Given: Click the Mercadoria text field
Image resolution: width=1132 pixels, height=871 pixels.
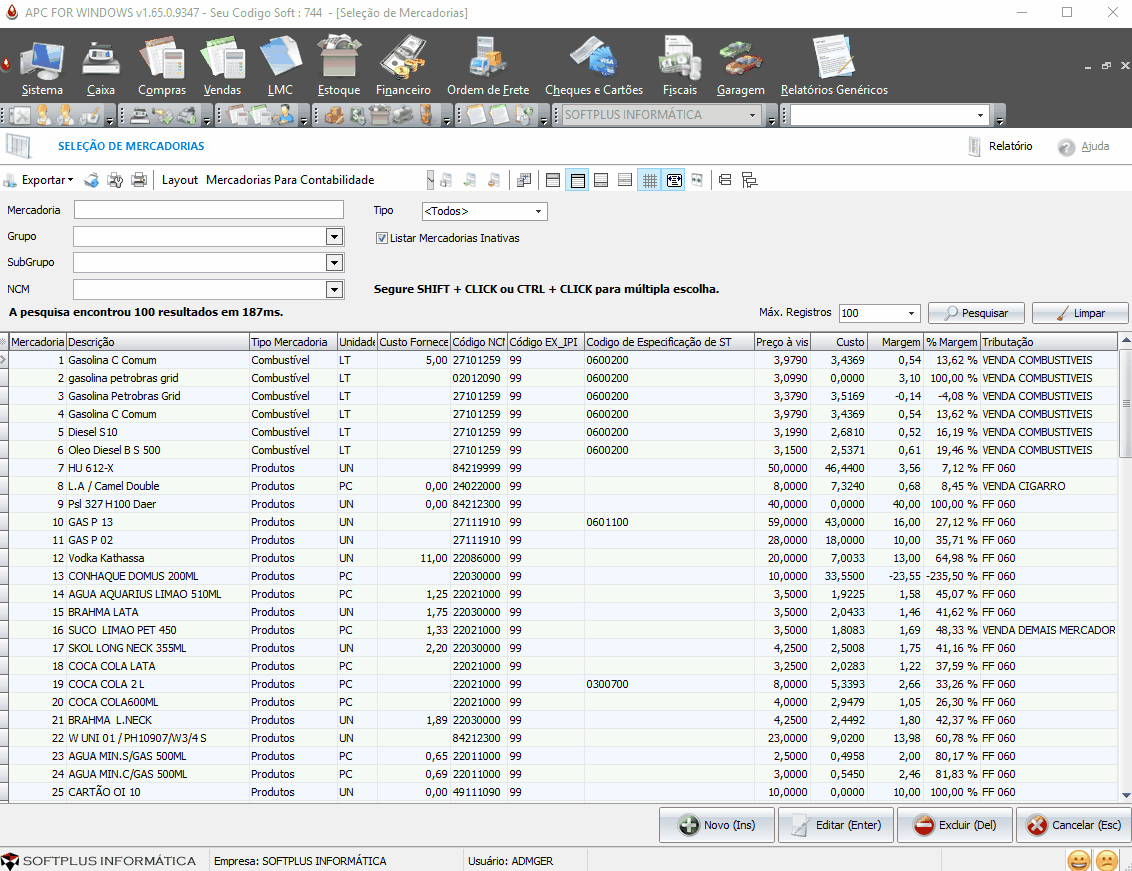Looking at the screenshot, I should tap(209, 210).
